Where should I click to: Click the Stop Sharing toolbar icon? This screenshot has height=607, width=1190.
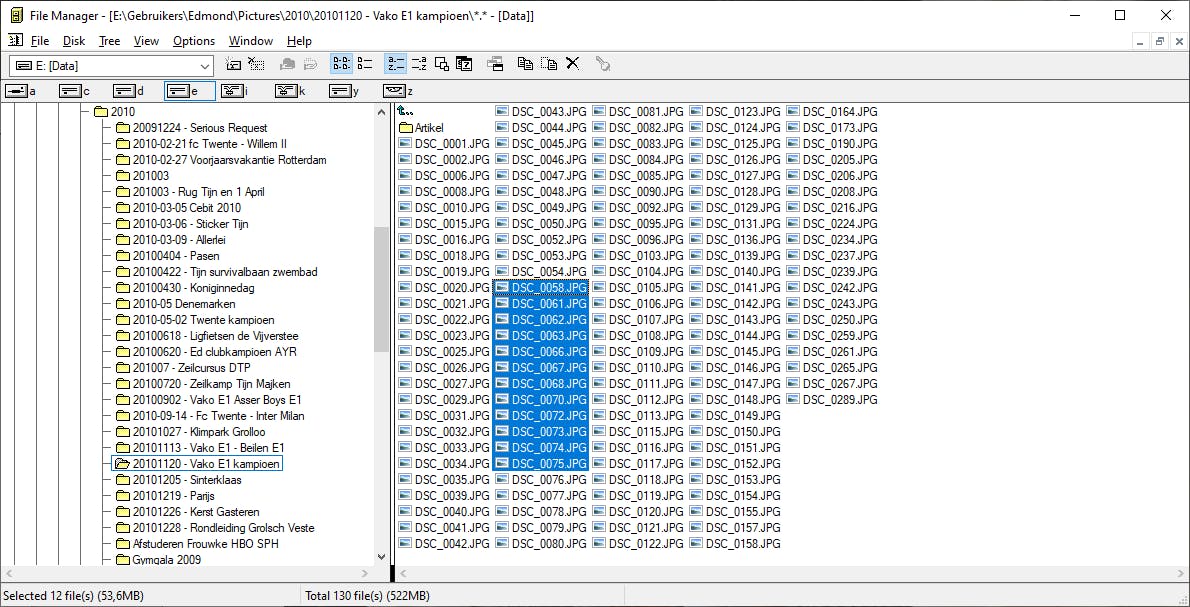[x=310, y=64]
